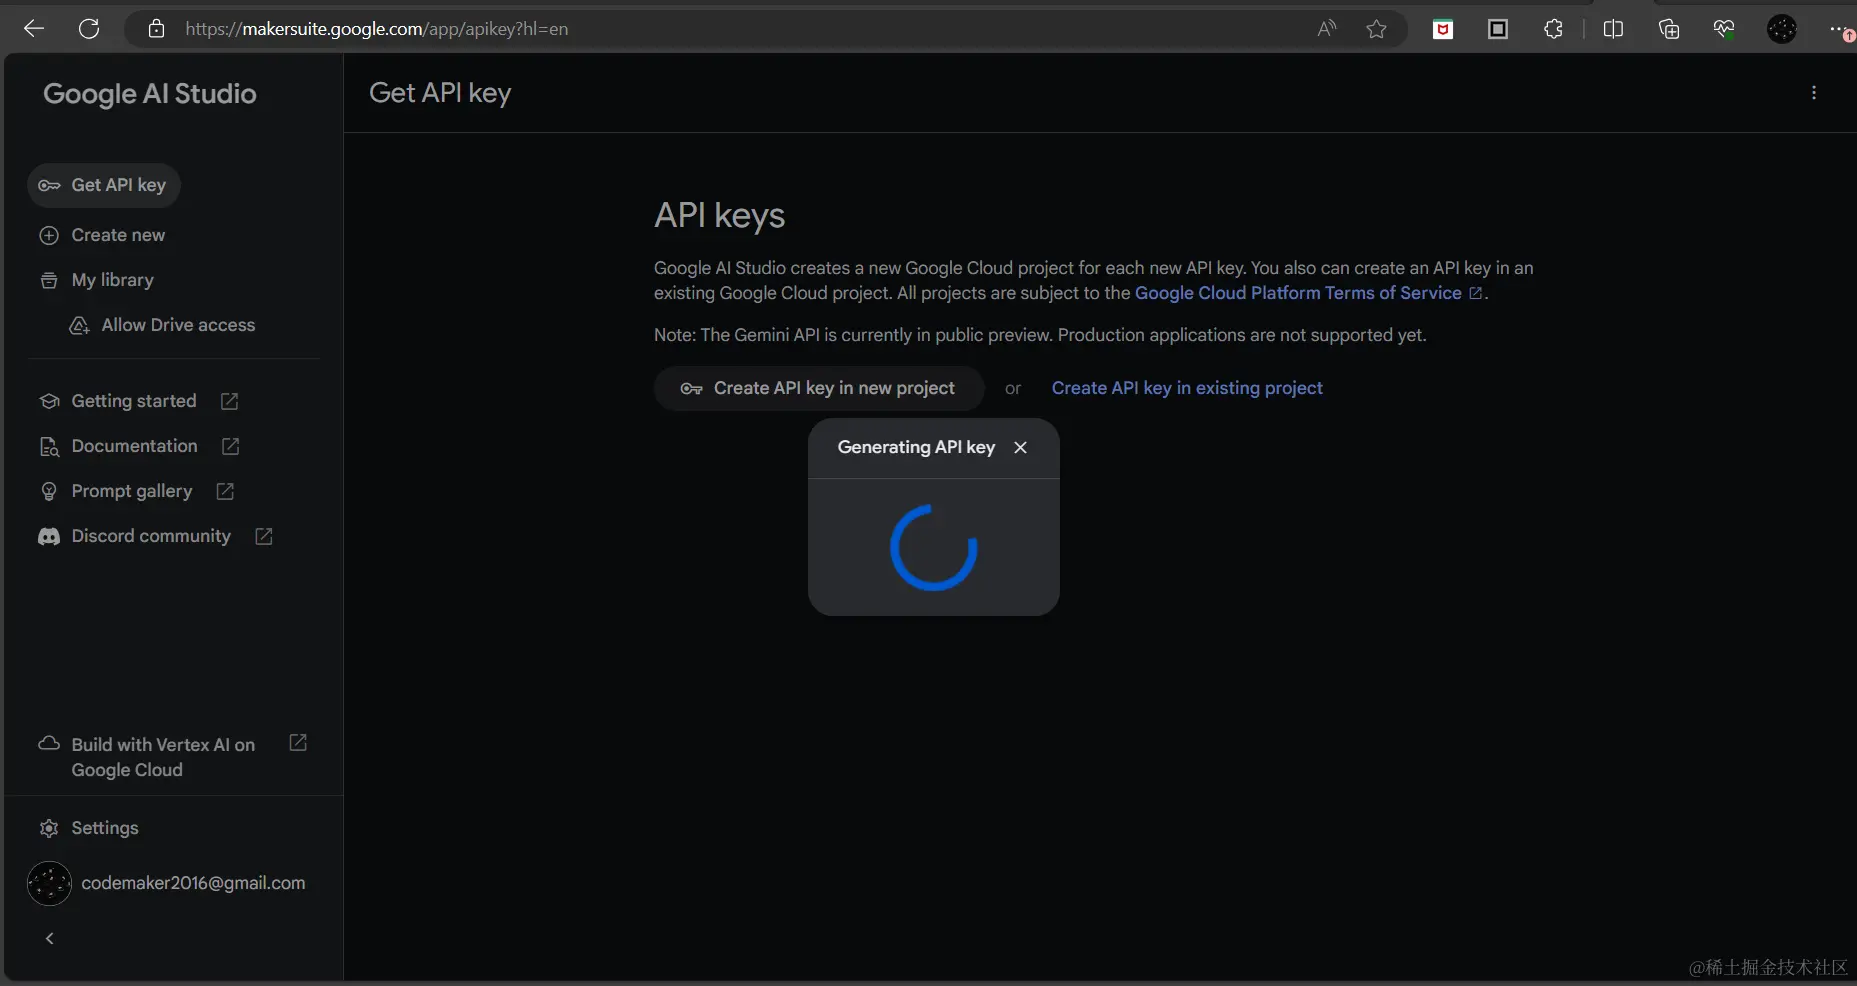
Task: Select Allow Drive access
Action: 178,325
